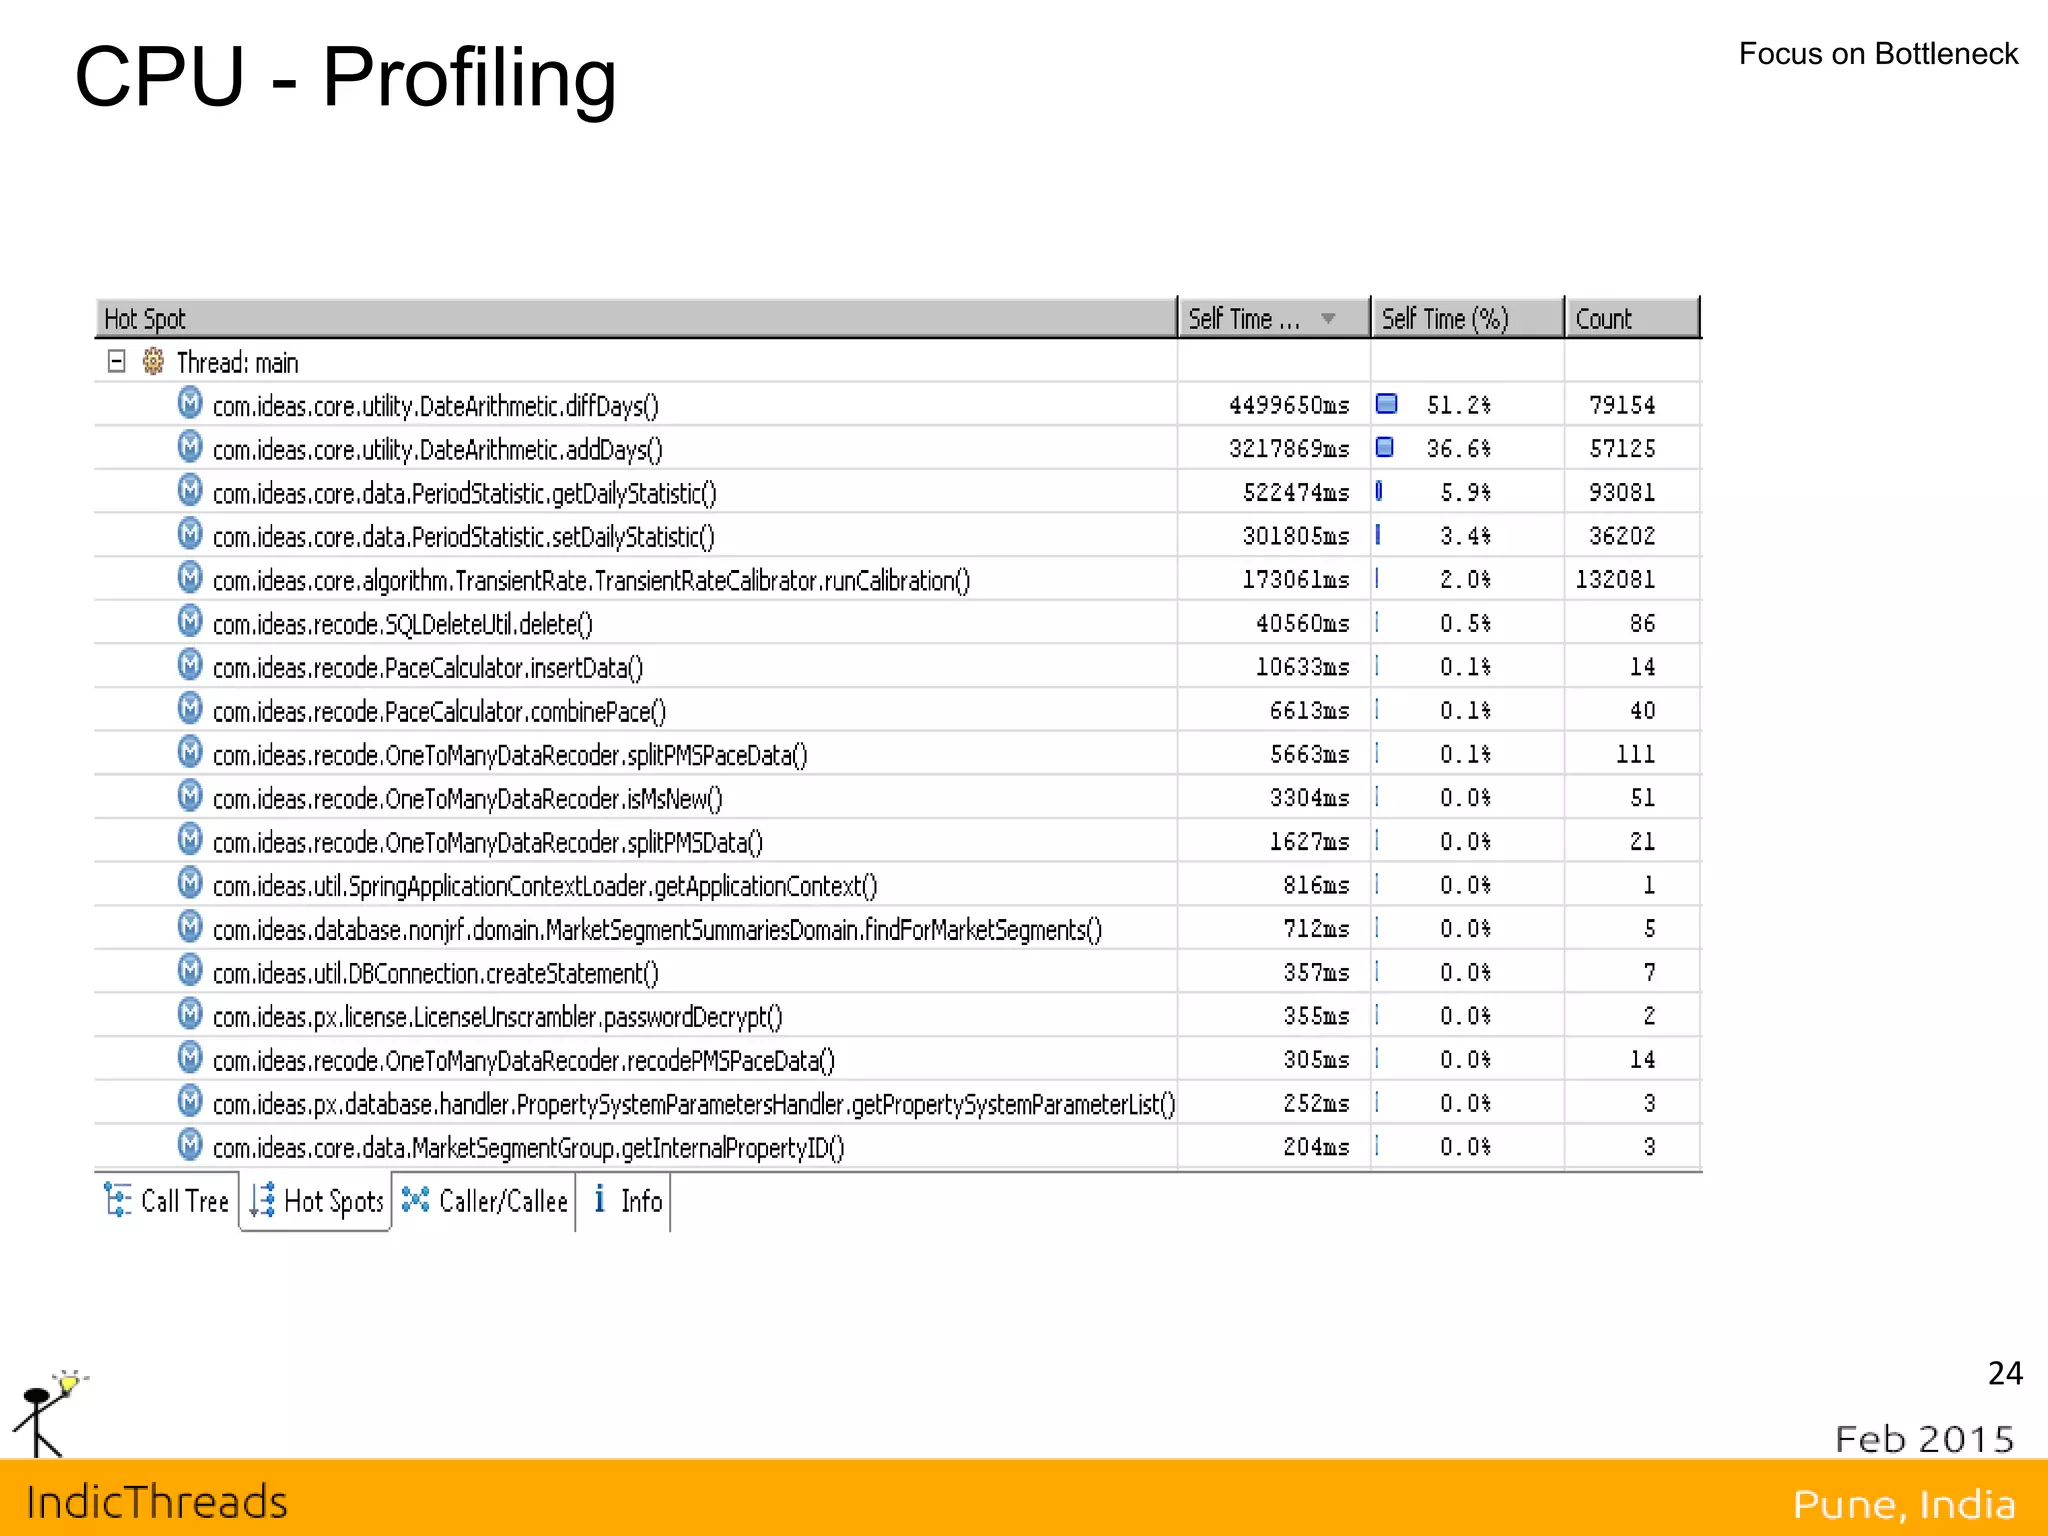Open the Info tab
Viewport: 2048px width, 1536px height.
pyautogui.click(x=628, y=1201)
